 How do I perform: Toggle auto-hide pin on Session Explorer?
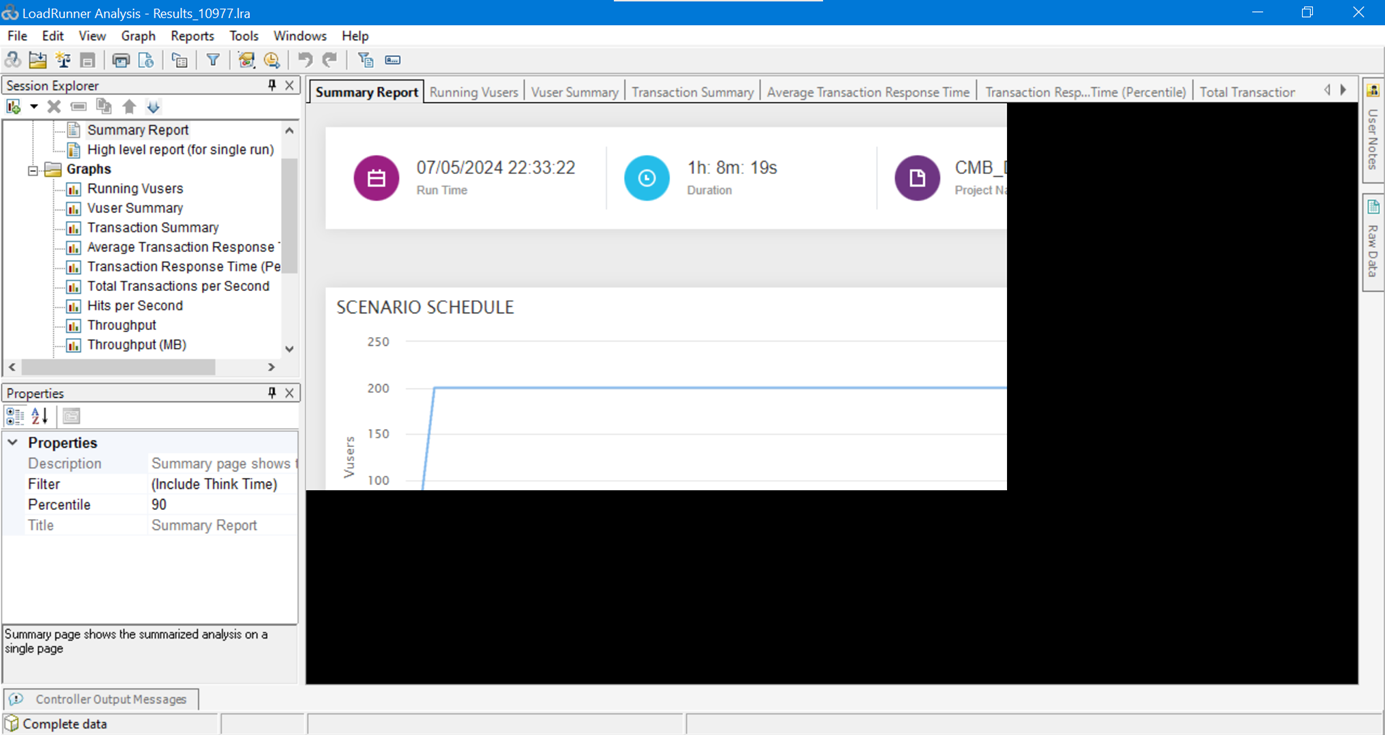tap(272, 86)
